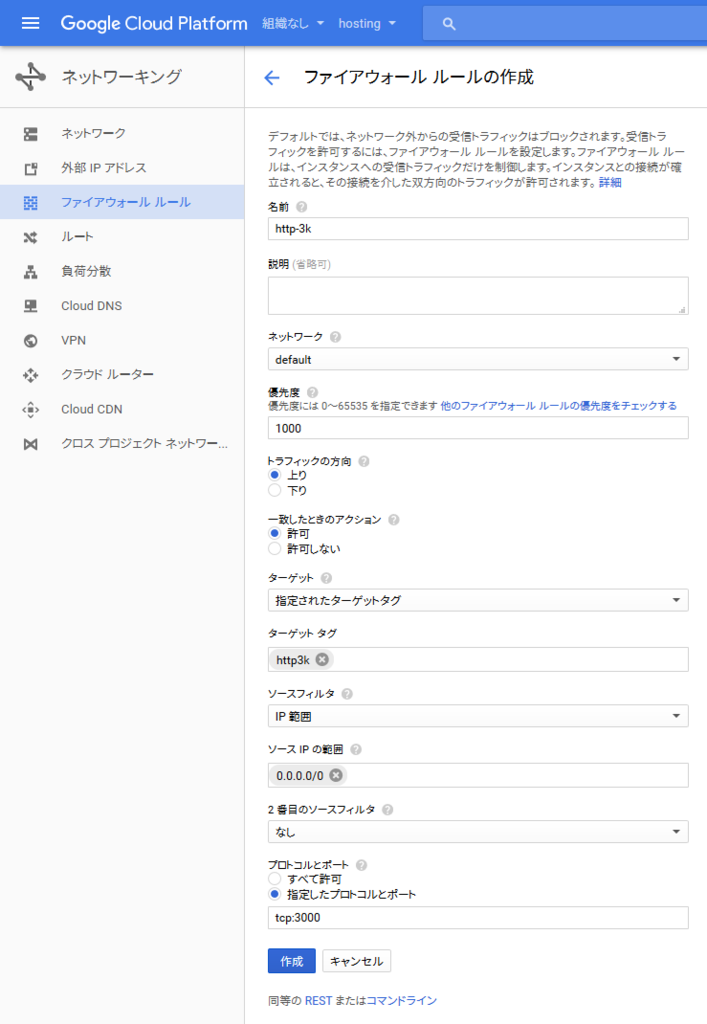The width and height of the screenshot is (707, 1024).
Task: Click the search magnifier icon
Action: coord(448,24)
